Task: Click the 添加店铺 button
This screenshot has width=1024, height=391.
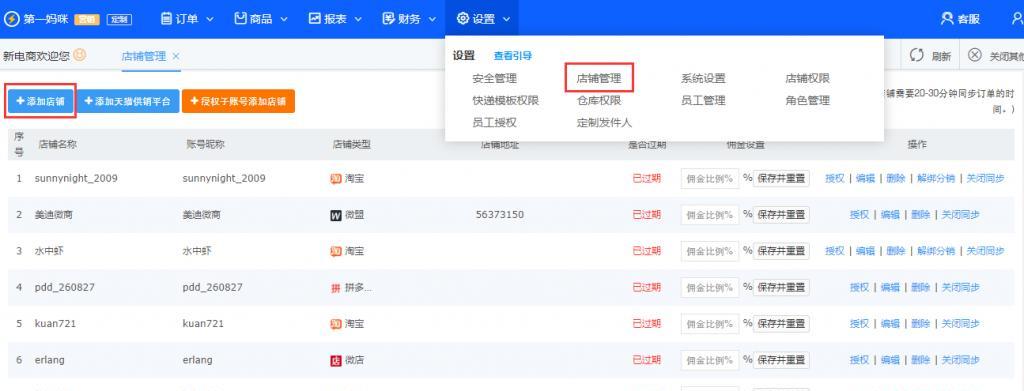Action: tap(40, 101)
